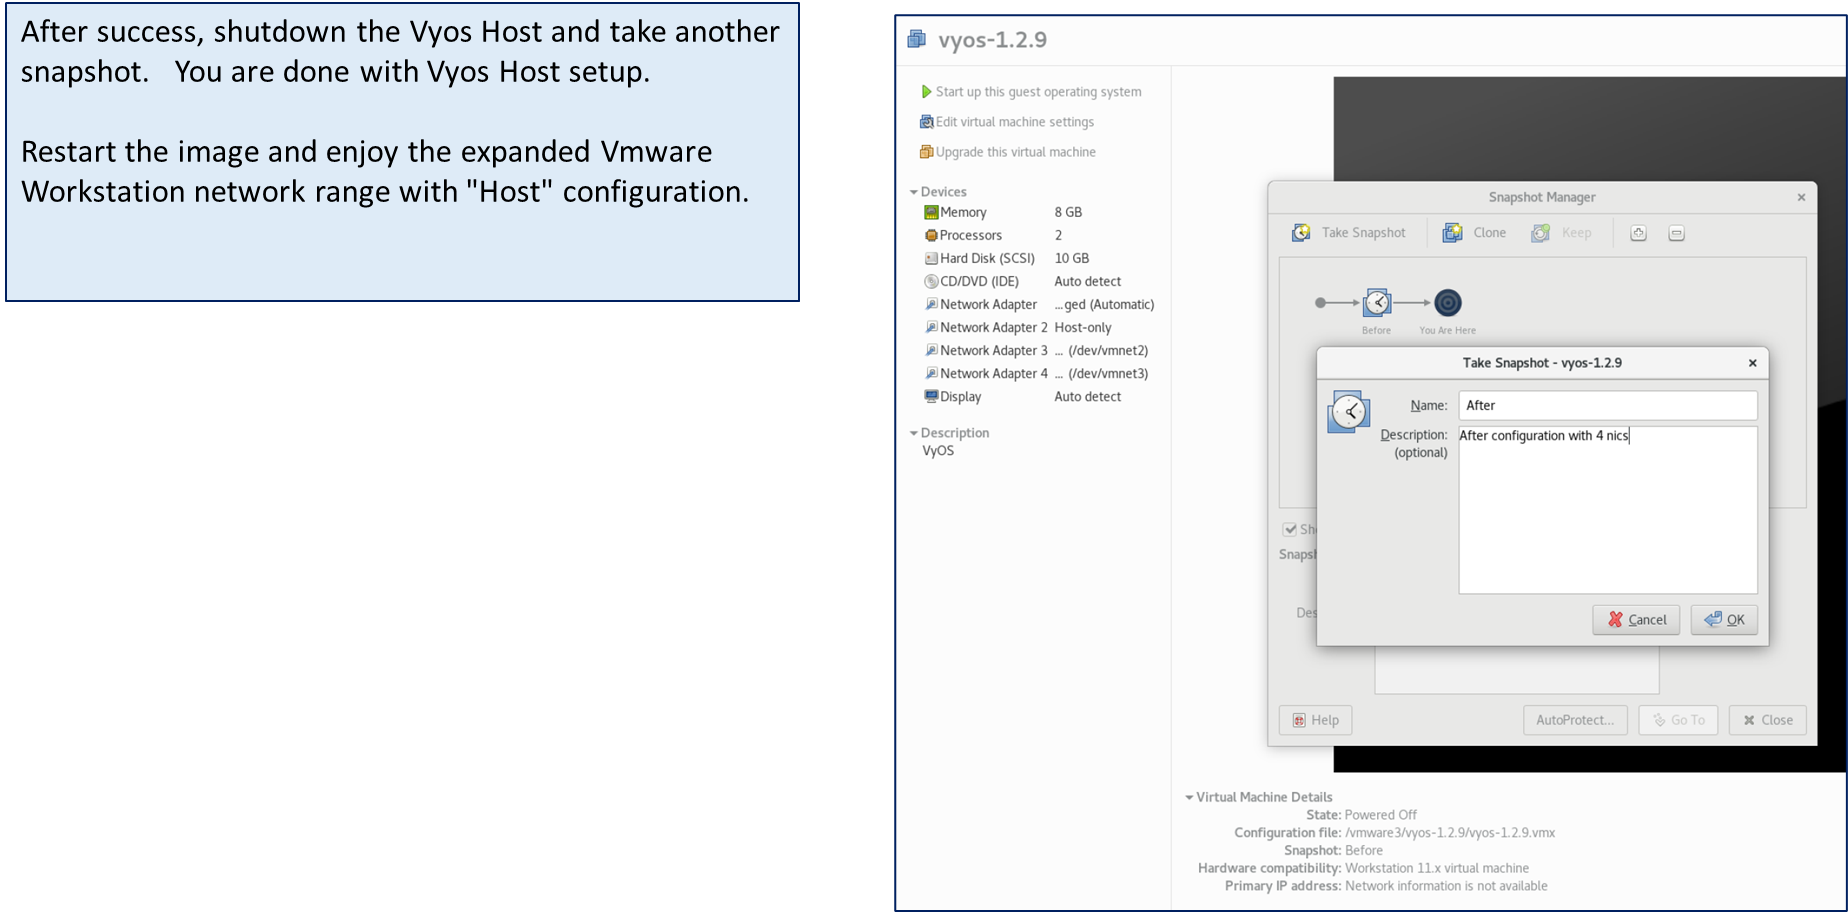This screenshot has height=912, width=1848.
Task: Select the You Are Here node
Action: pyautogui.click(x=1447, y=303)
